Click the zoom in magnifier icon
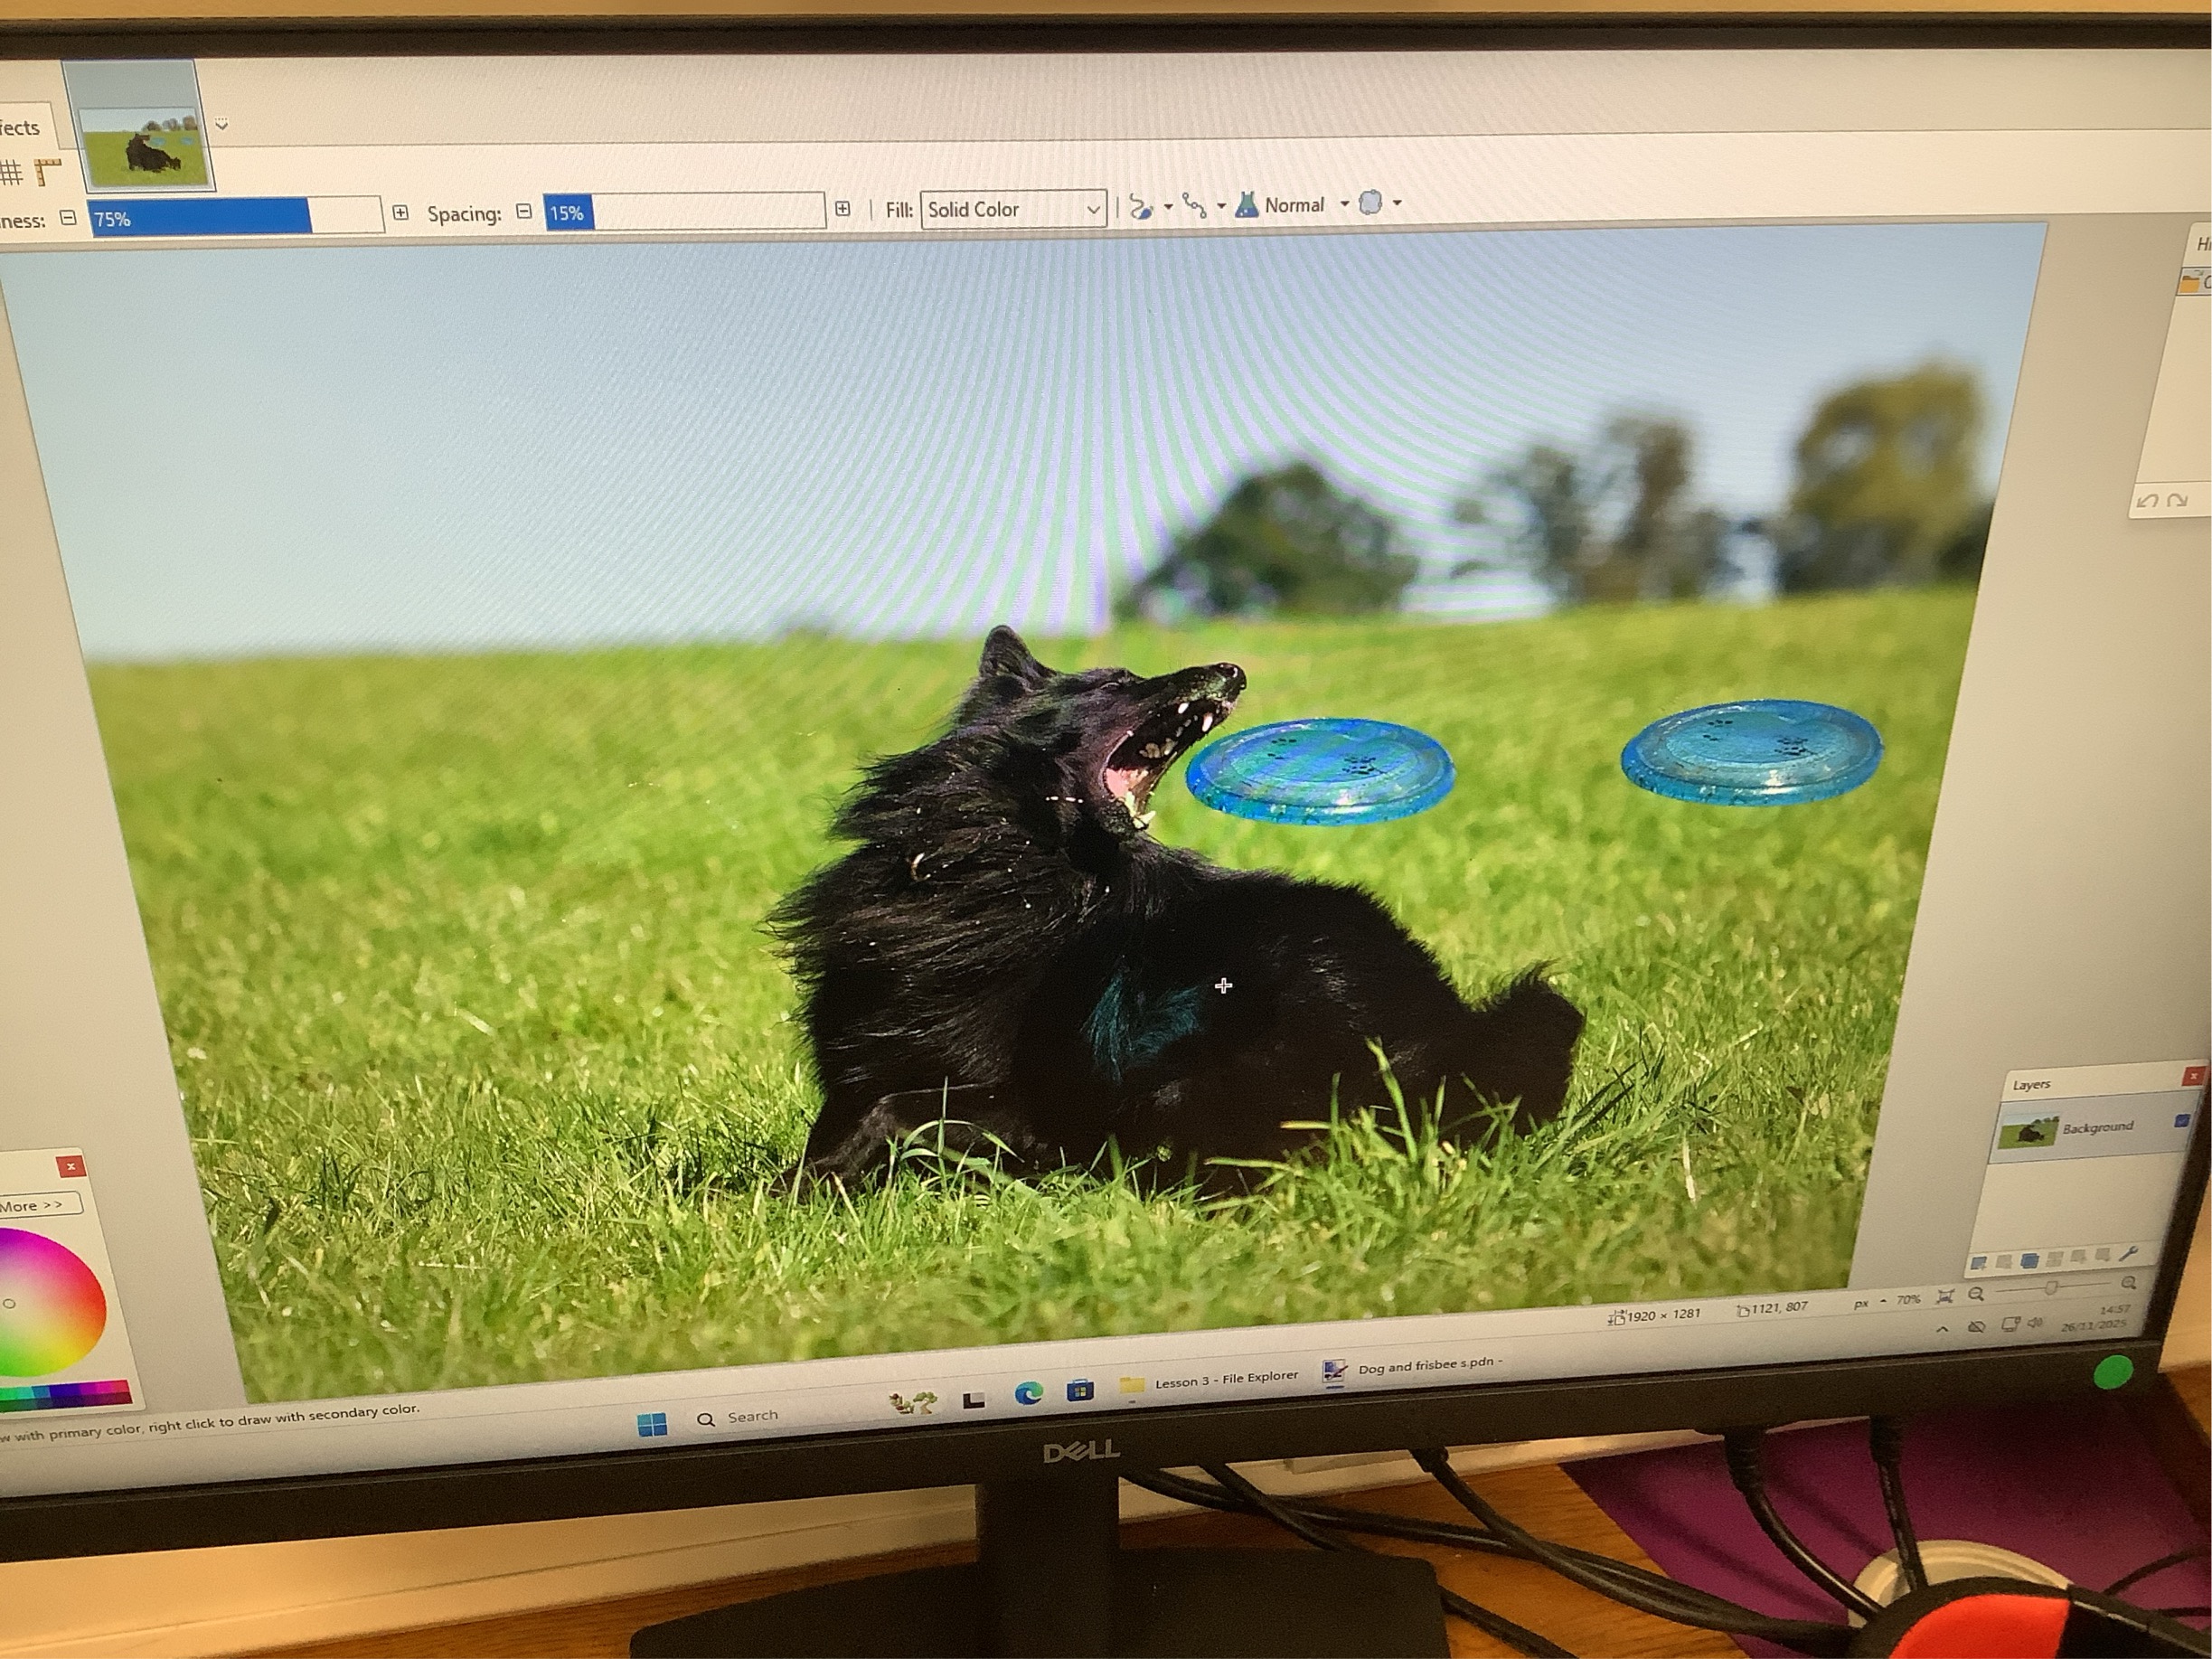 2128,1283
